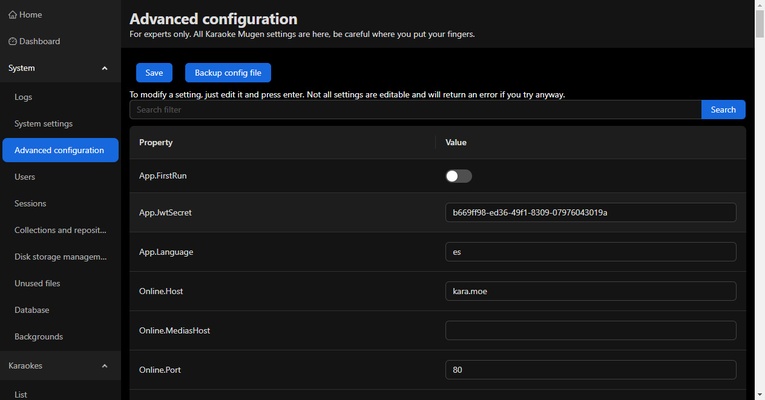765x400 pixels.
Task: Collapse the System menu section
Action: [x=105, y=69]
